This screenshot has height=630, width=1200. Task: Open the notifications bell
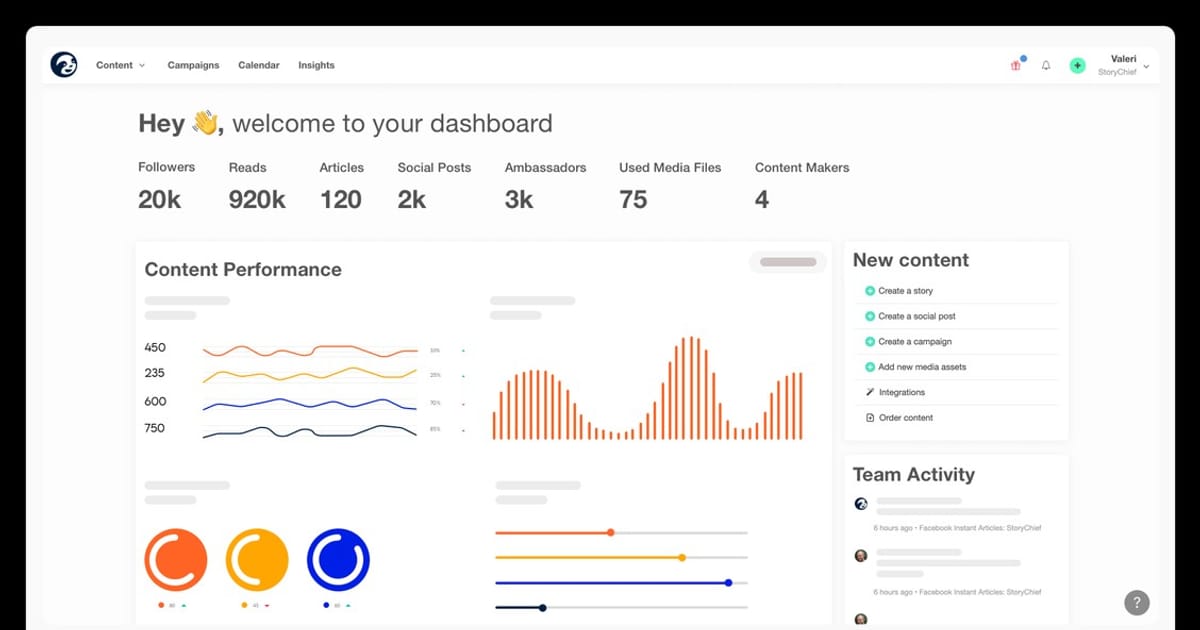pos(1046,66)
